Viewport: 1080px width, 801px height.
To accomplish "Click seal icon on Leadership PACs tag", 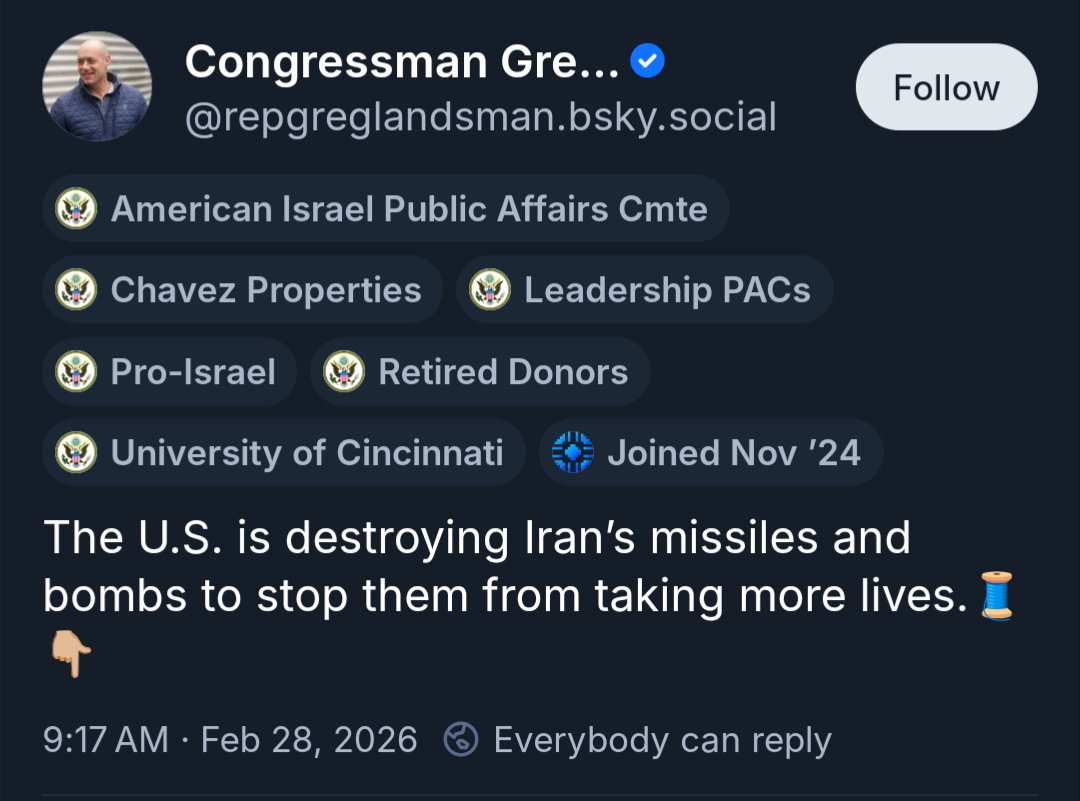I will 490,290.
